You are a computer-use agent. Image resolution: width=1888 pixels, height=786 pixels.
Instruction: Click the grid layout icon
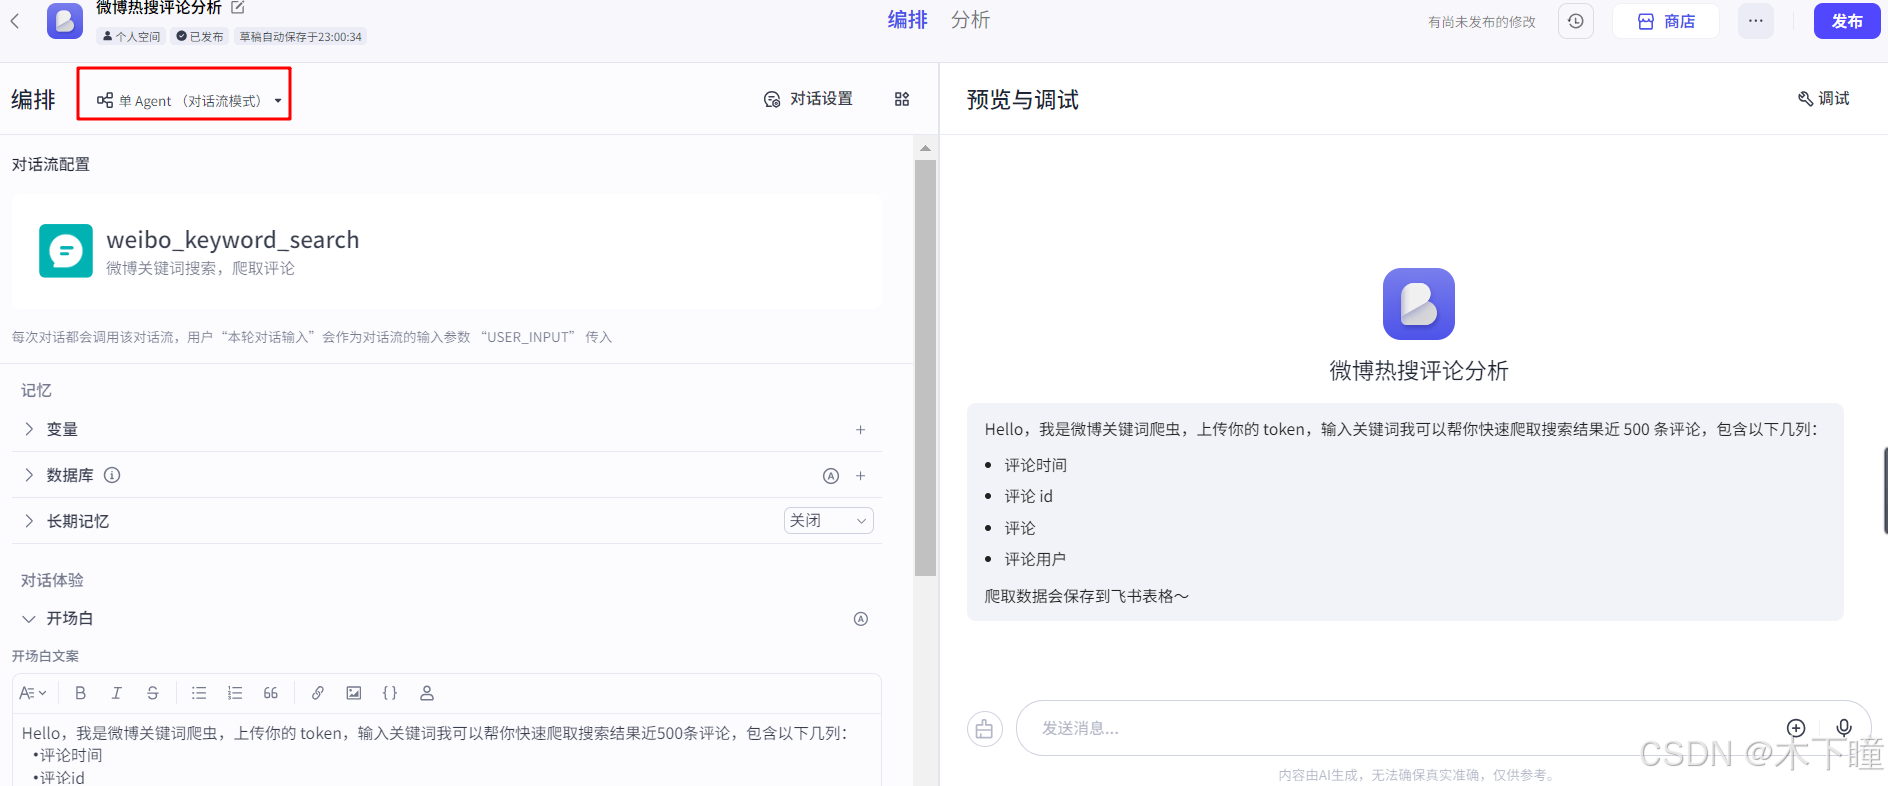click(902, 99)
